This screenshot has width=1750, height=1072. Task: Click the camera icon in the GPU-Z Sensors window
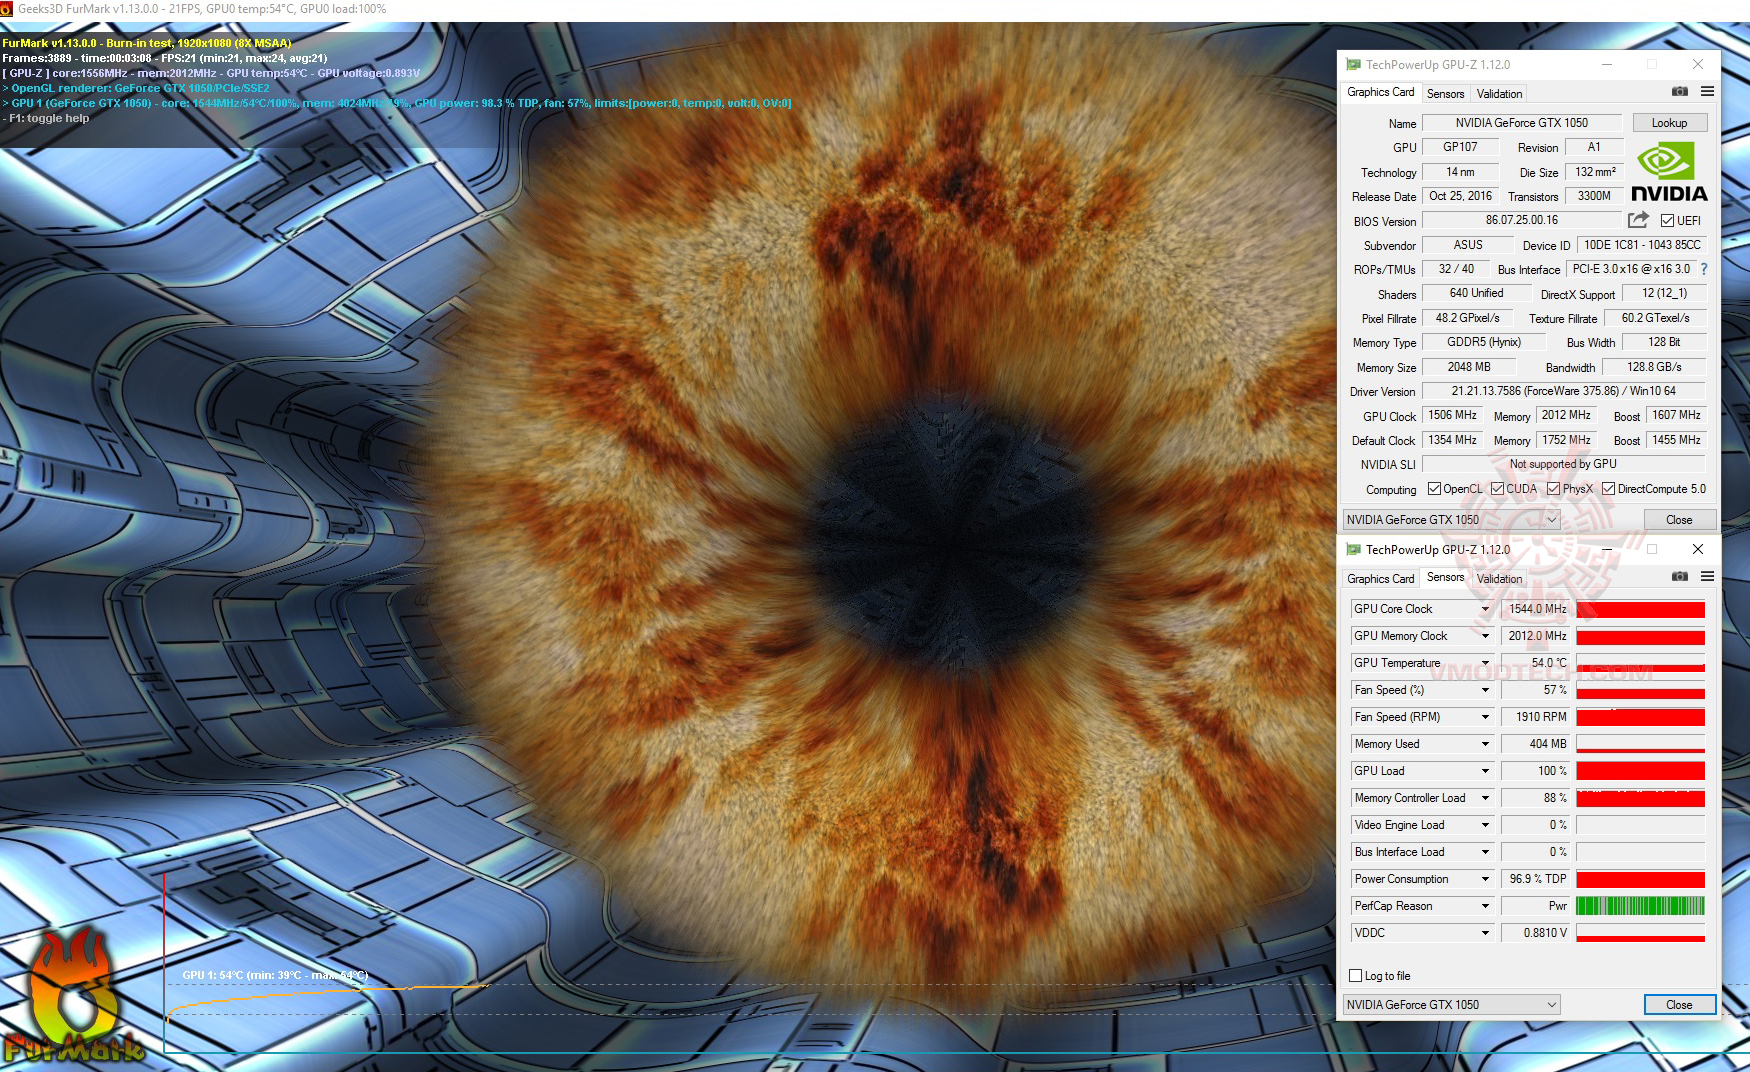pyautogui.click(x=1680, y=577)
